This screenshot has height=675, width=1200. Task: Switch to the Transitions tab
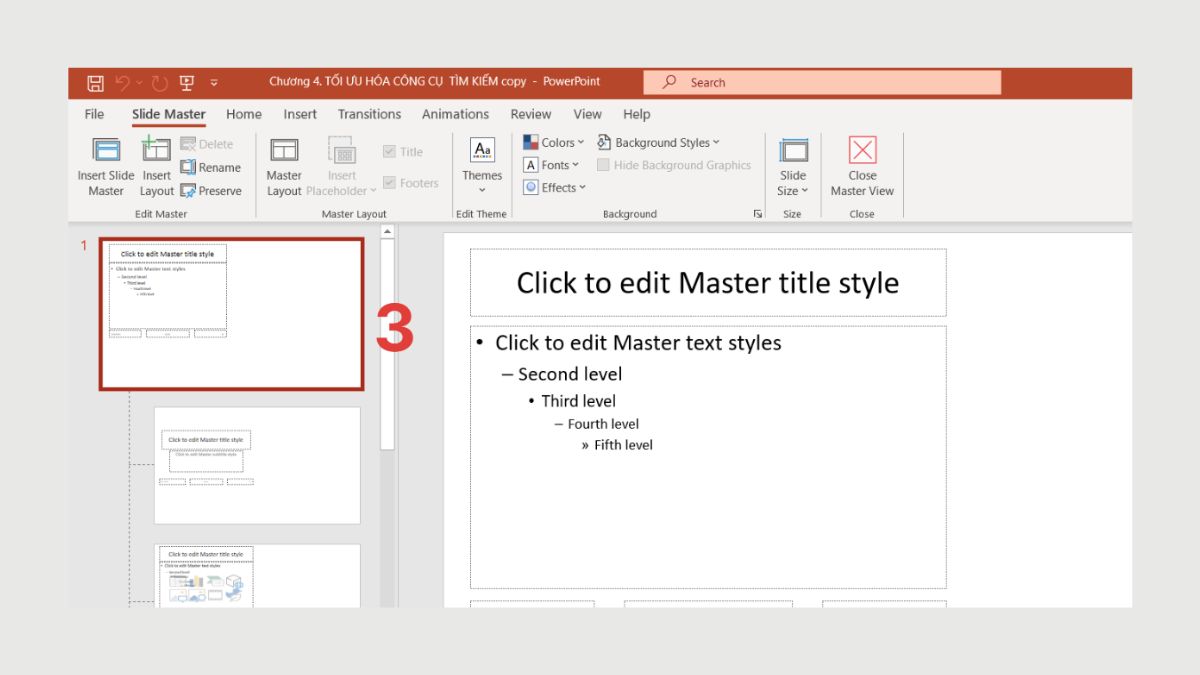pyautogui.click(x=369, y=114)
